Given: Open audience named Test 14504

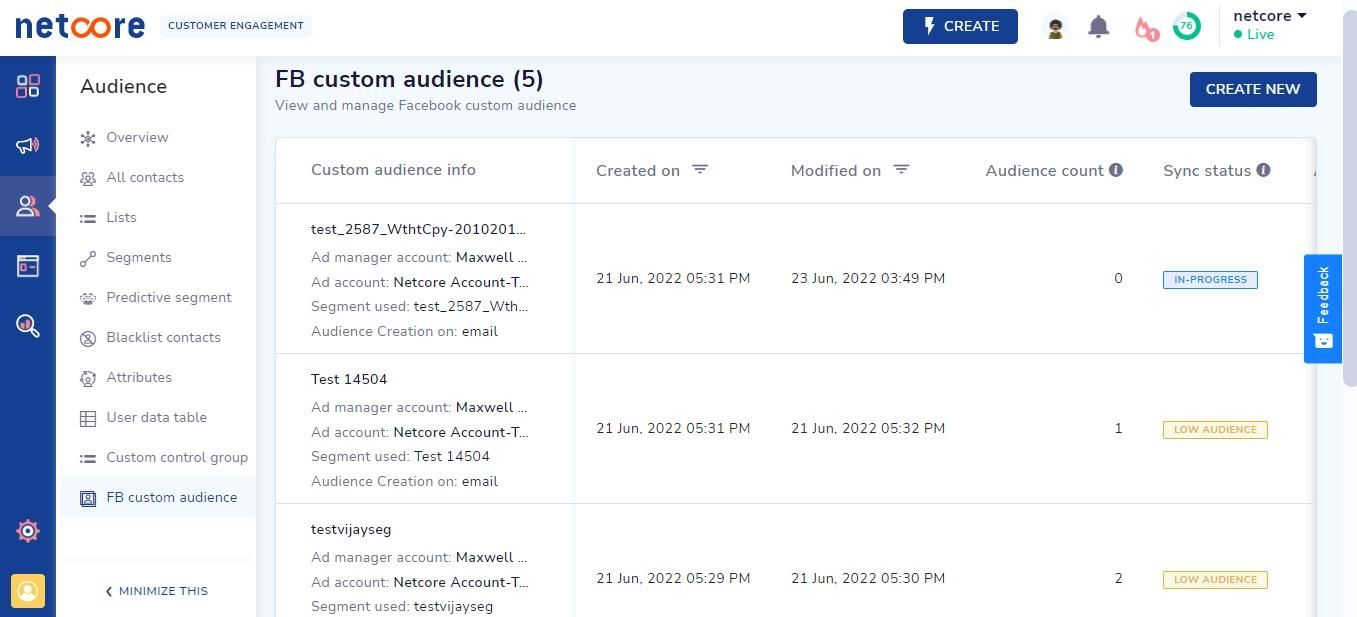Looking at the screenshot, I should 349,379.
